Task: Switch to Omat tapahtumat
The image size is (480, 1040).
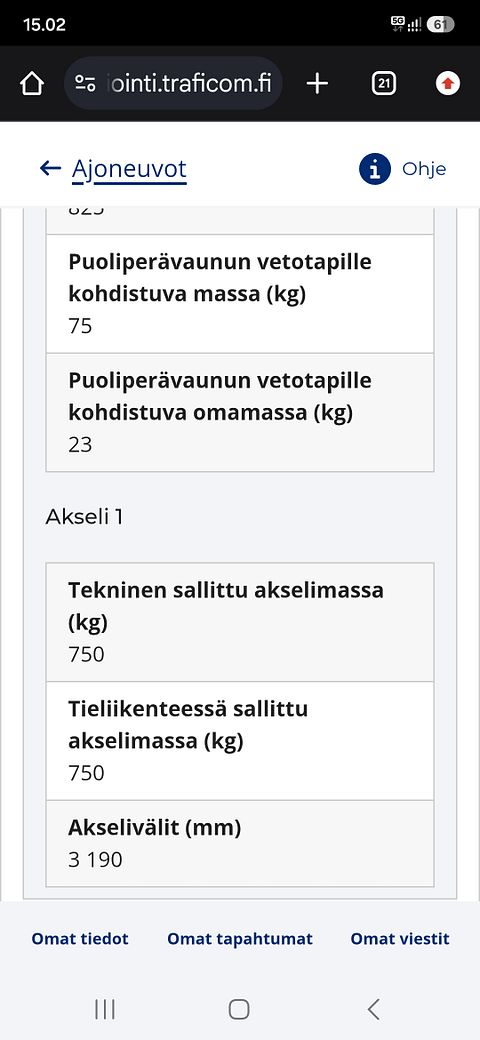Action: click(240, 939)
